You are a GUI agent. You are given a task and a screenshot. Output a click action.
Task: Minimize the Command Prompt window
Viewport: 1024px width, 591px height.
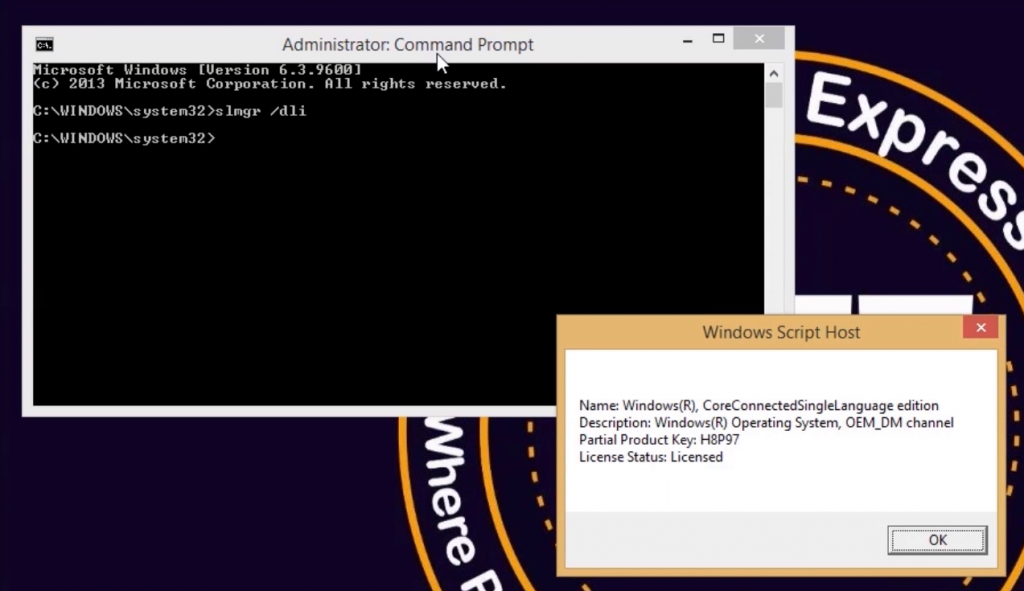[687, 40]
